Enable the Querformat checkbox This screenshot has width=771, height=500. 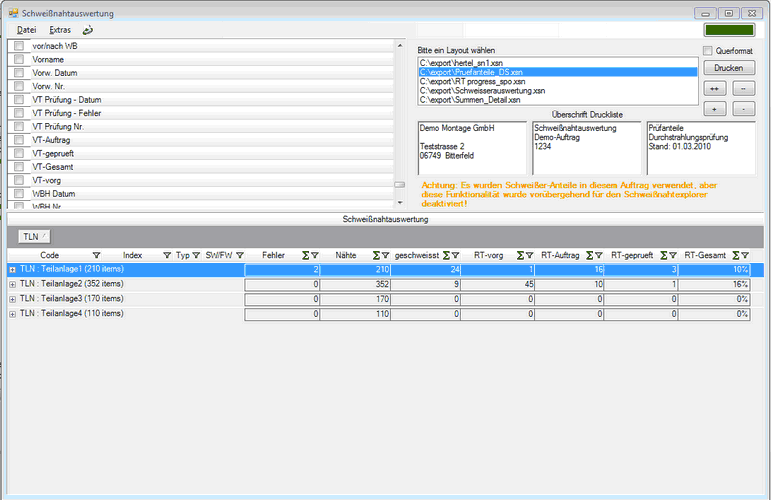tap(708, 51)
